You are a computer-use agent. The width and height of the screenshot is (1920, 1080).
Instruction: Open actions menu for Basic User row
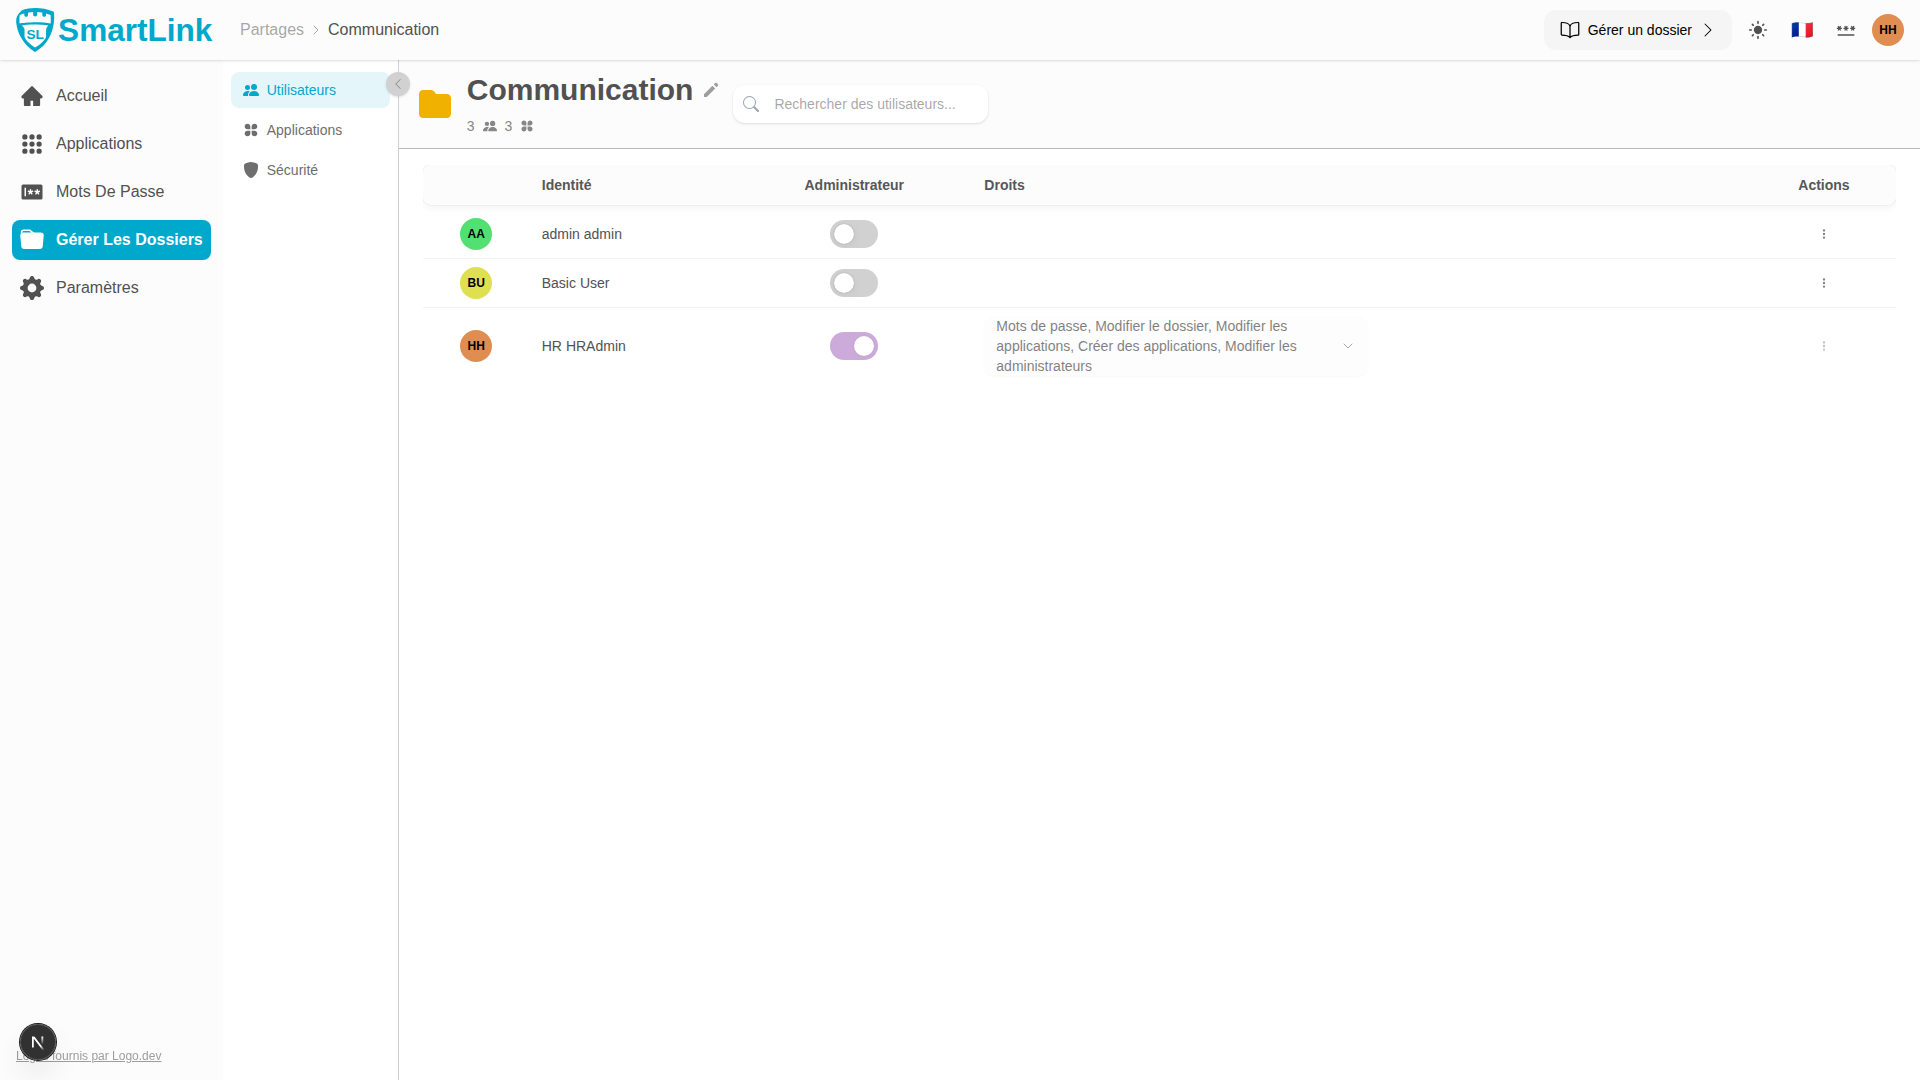[x=1824, y=283]
